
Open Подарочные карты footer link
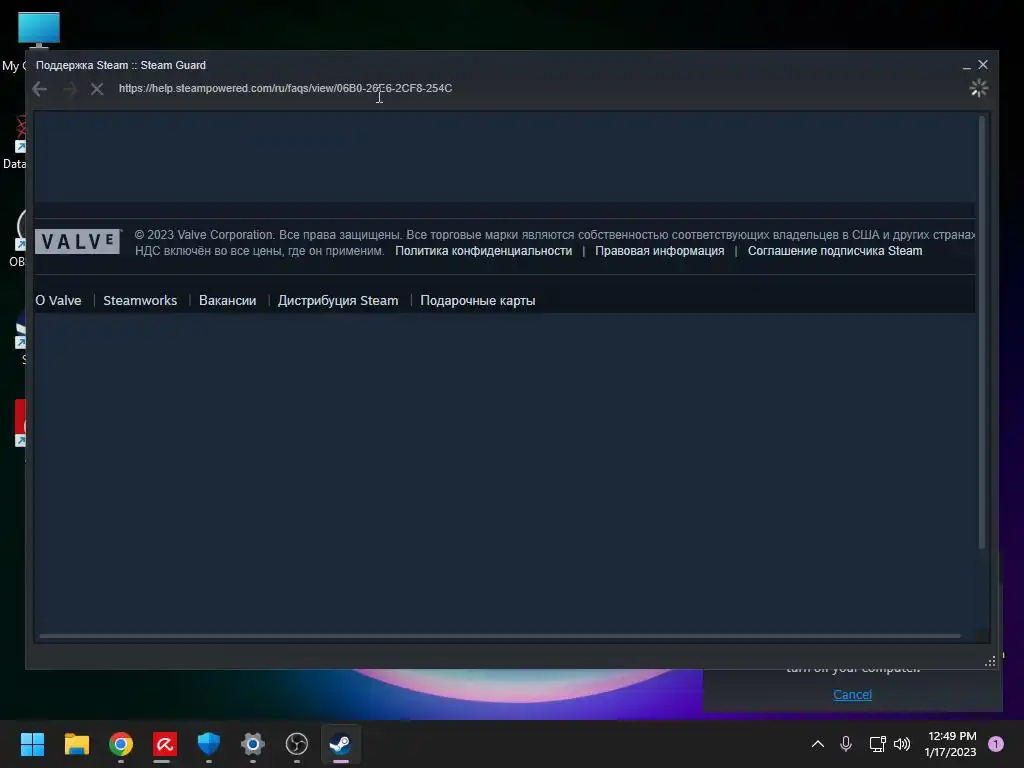[x=477, y=300]
